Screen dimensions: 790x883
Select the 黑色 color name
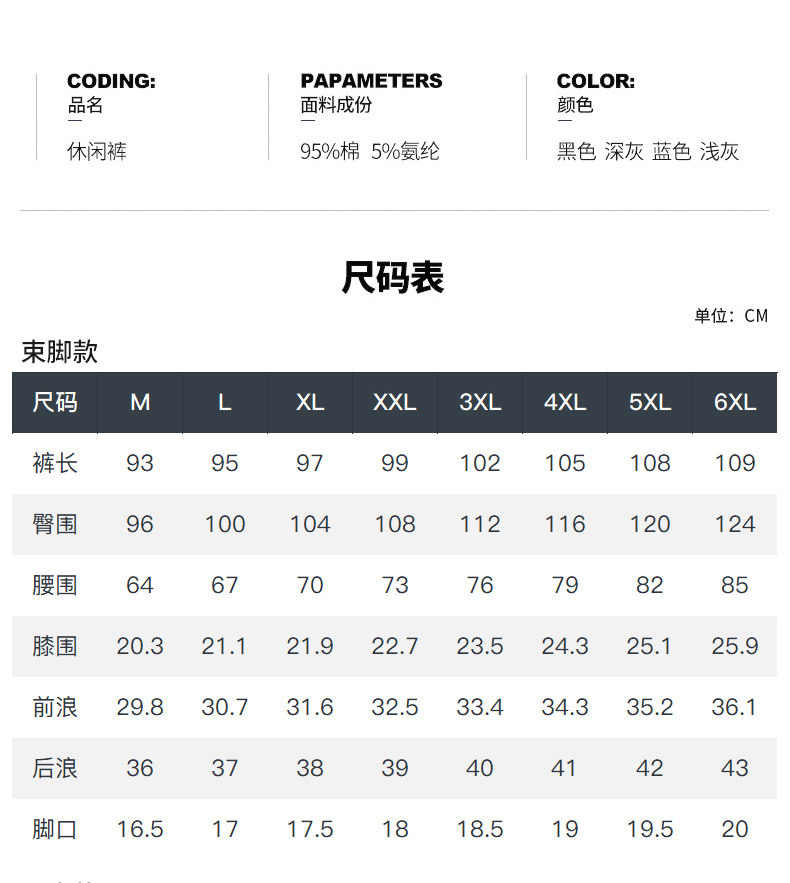click(x=576, y=152)
